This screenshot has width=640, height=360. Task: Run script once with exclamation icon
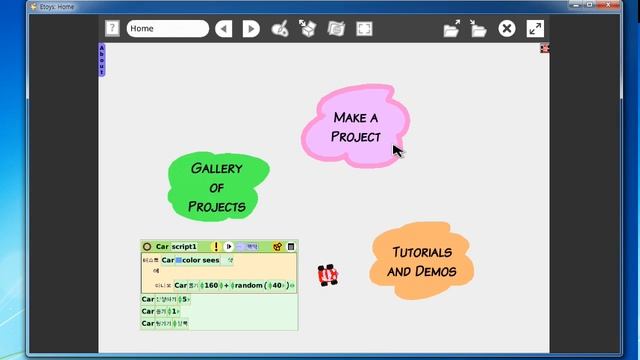pyautogui.click(x=216, y=247)
